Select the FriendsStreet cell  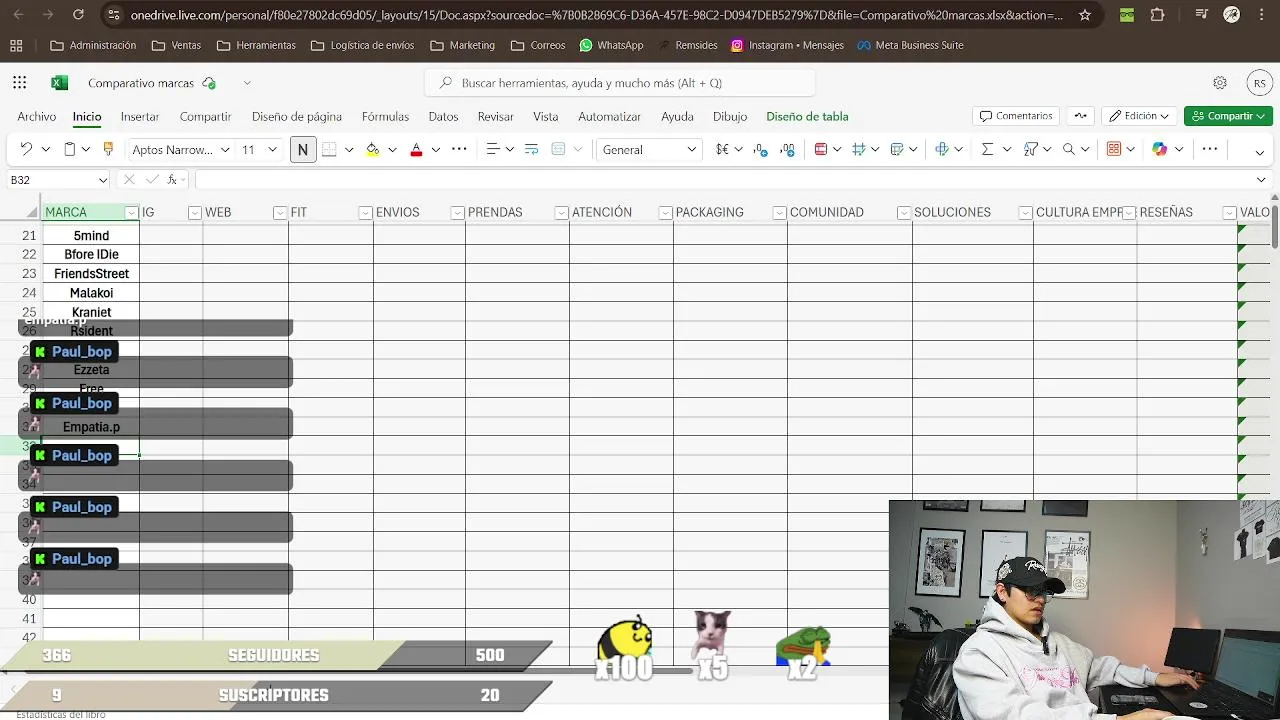point(91,274)
